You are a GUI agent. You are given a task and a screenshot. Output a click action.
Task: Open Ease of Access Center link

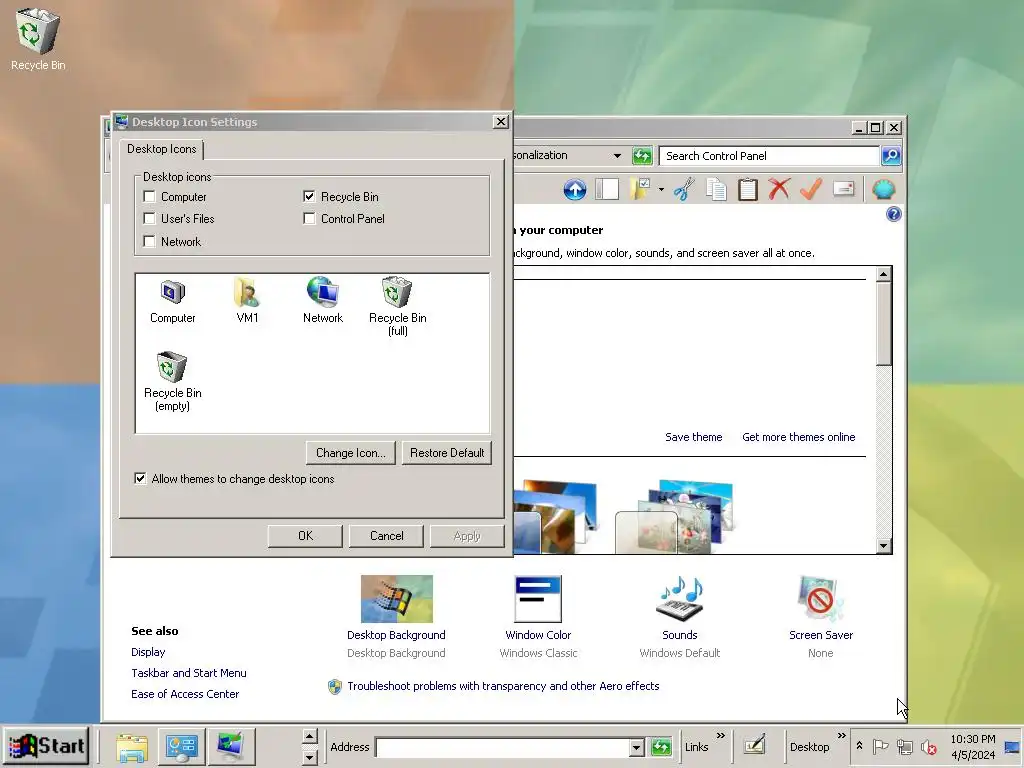[x=185, y=694]
